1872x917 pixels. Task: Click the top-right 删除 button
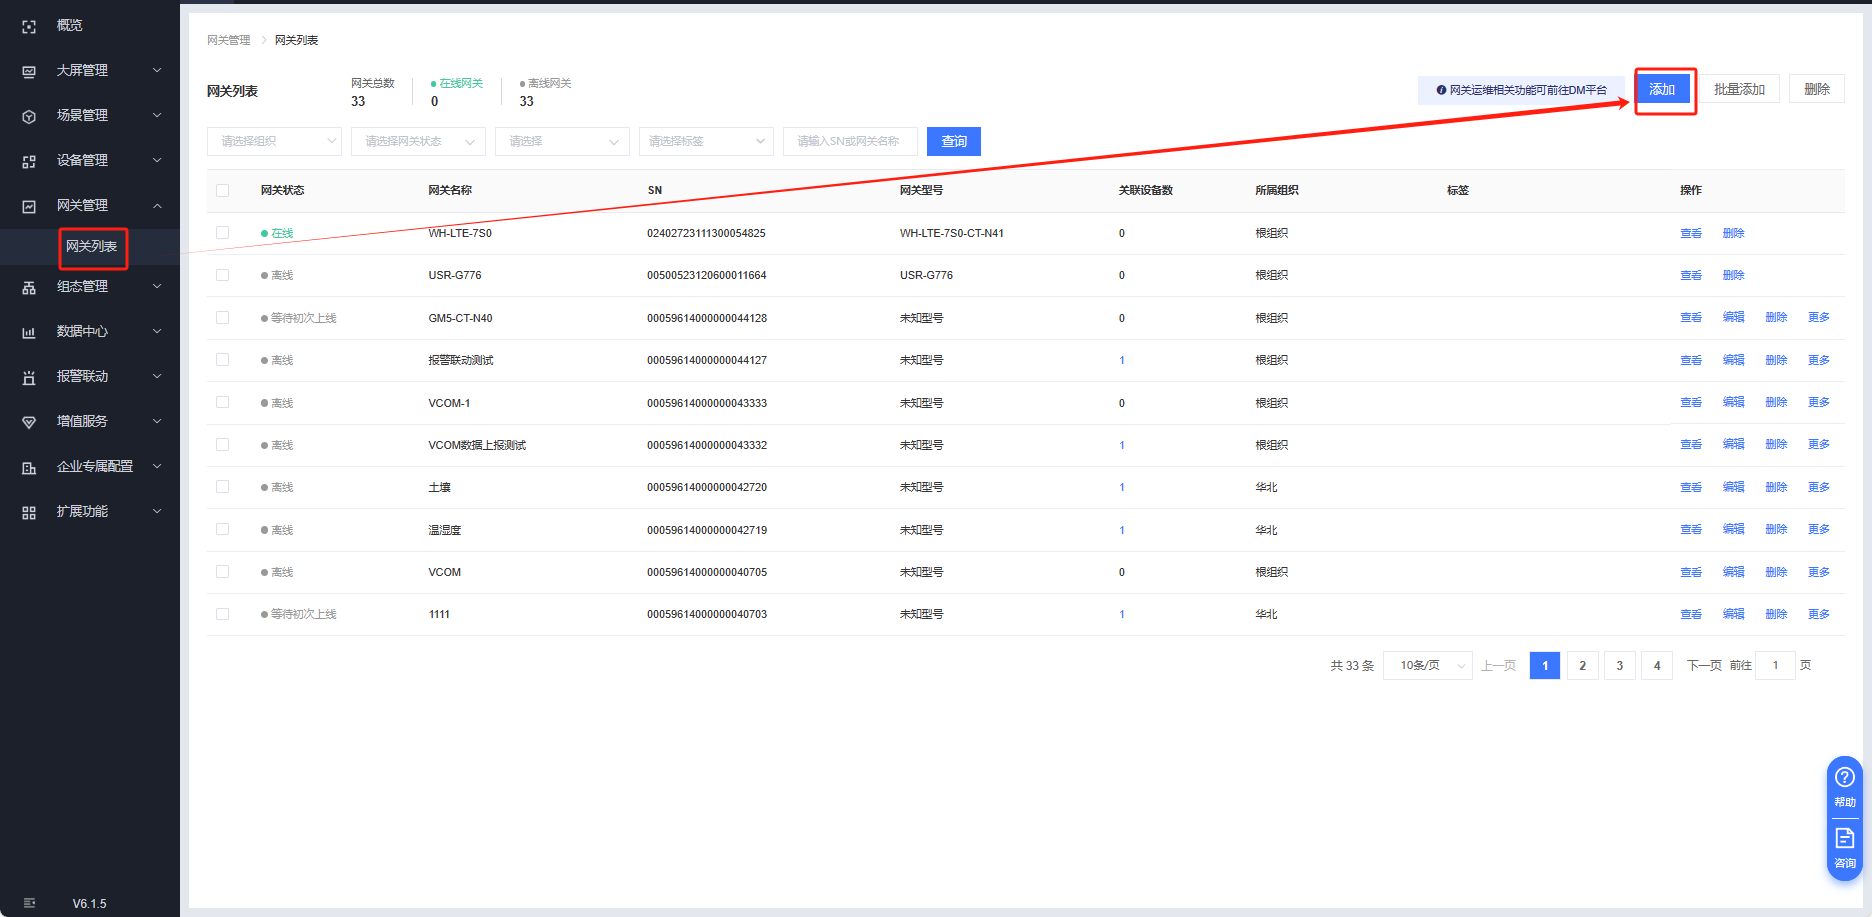tap(1817, 89)
